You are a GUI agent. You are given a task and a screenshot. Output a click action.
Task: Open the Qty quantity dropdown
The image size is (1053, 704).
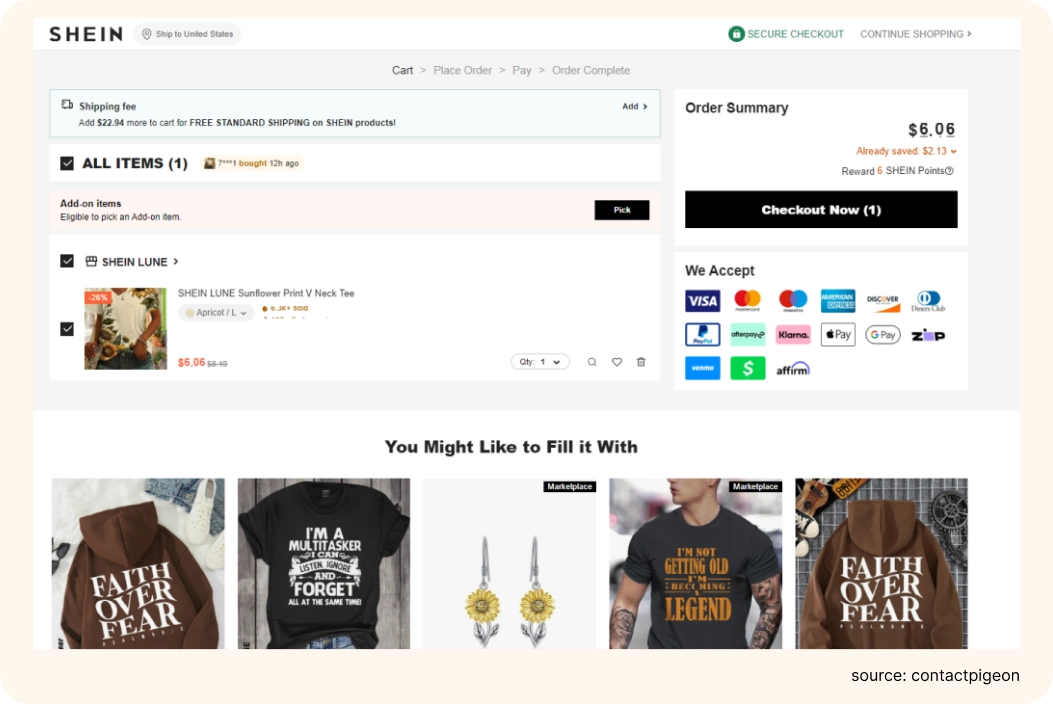point(540,362)
